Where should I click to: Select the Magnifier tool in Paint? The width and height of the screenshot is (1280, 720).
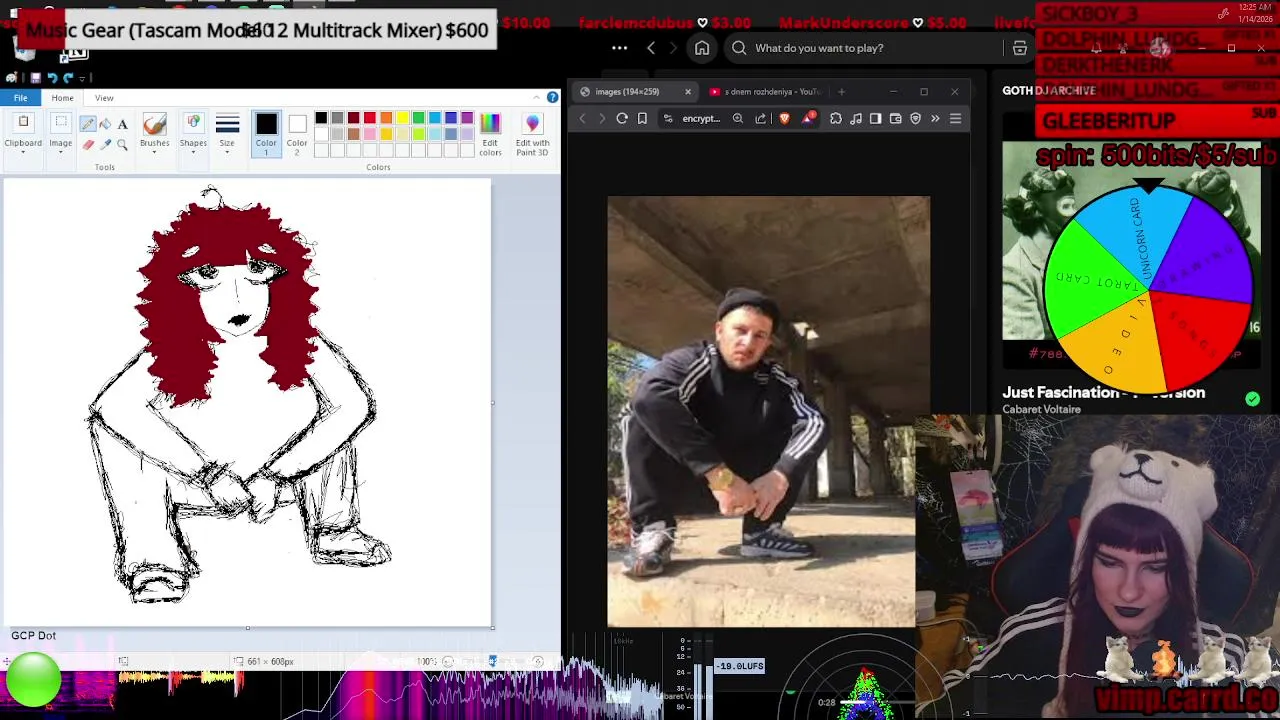point(122,145)
